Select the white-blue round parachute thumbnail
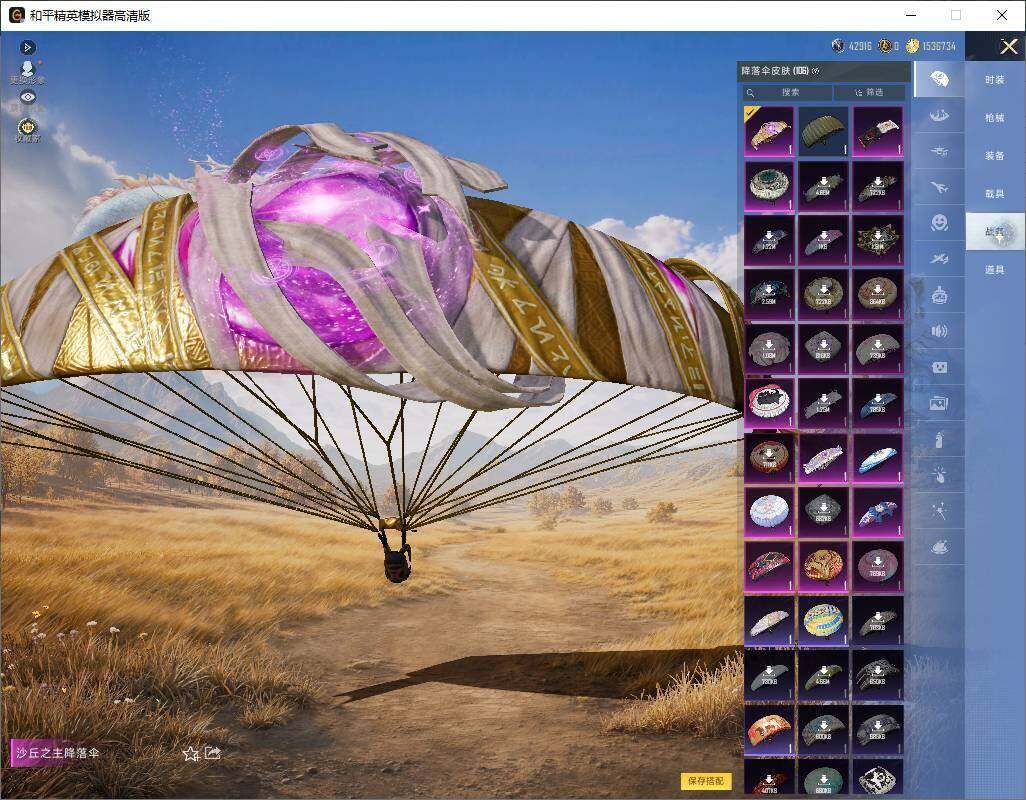This screenshot has height=800, width=1026. pyautogui.click(x=769, y=511)
